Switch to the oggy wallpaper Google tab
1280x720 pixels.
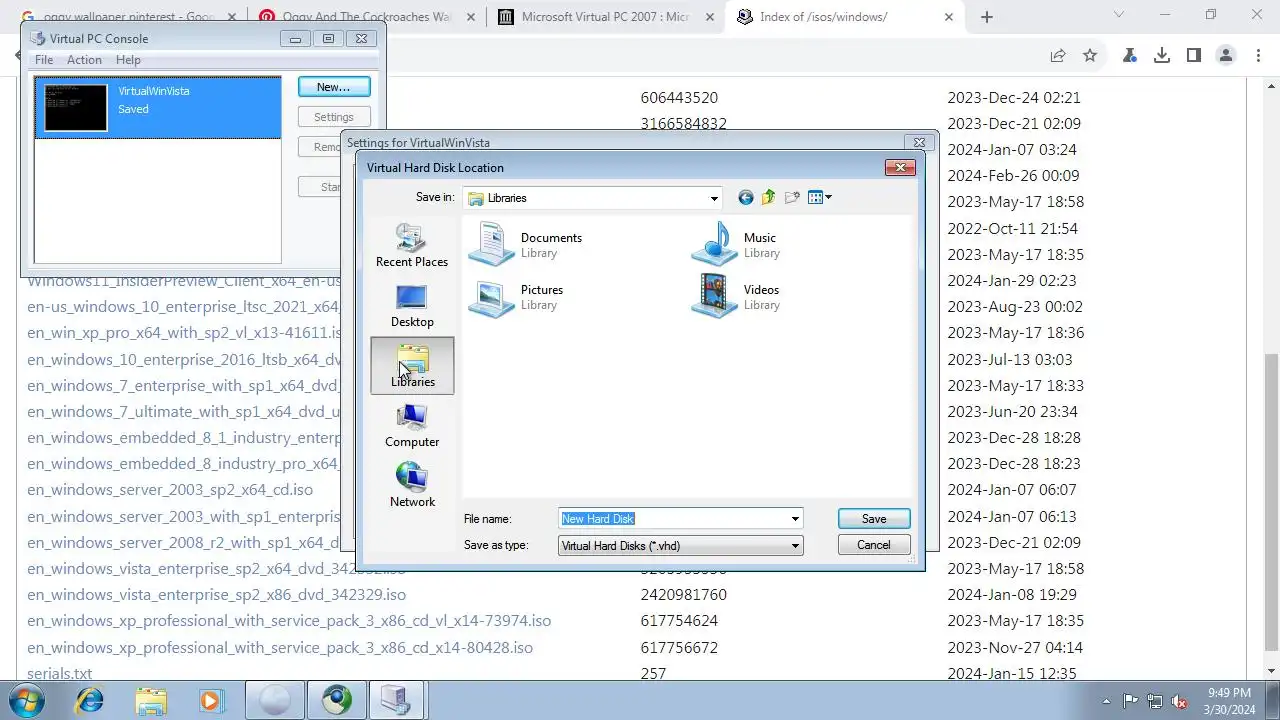tap(127, 17)
